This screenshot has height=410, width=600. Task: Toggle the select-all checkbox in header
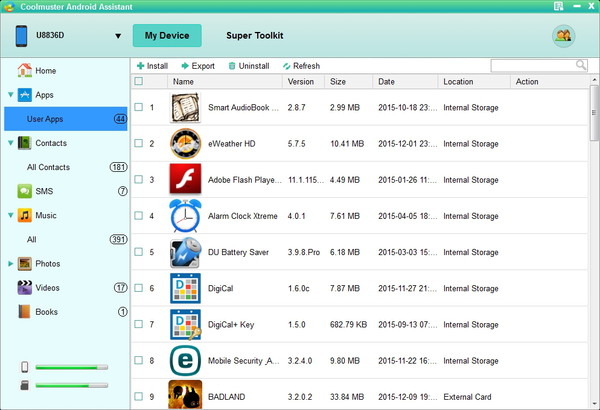(x=139, y=82)
